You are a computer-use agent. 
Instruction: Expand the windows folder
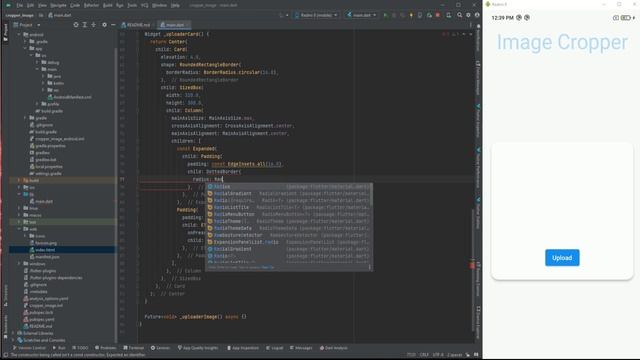(19, 264)
